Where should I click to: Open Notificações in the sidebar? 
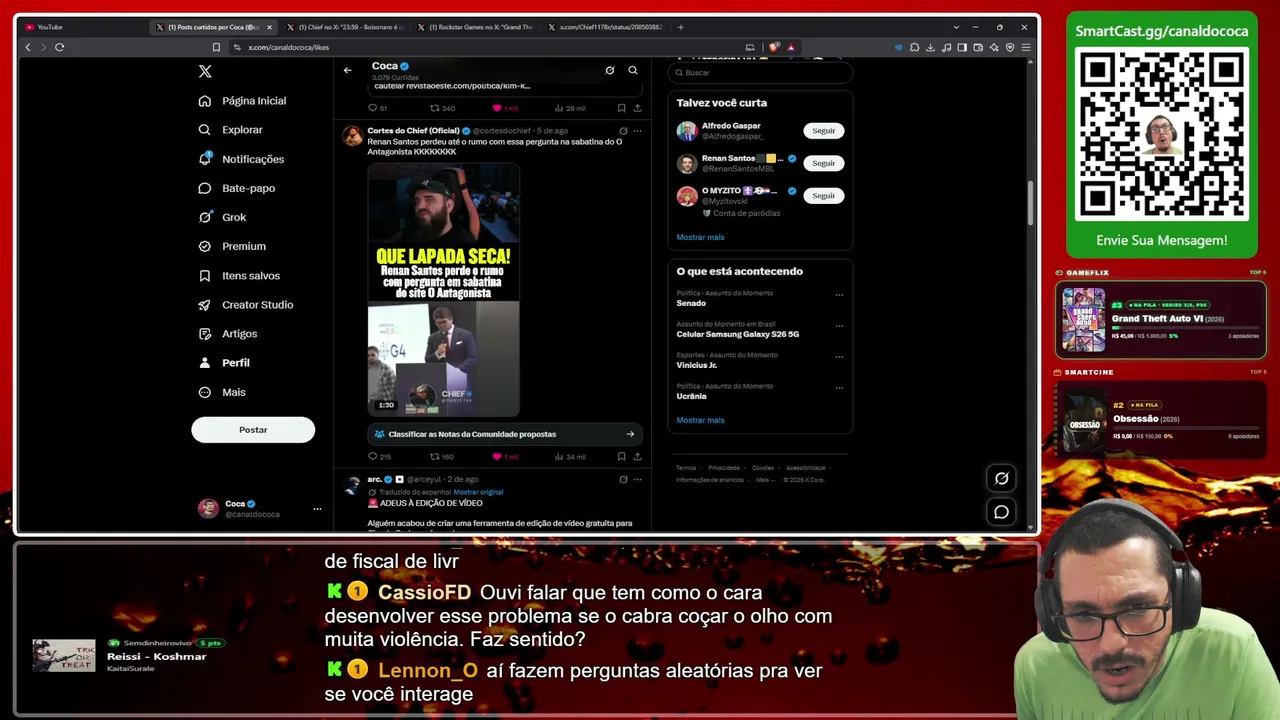point(242,159)
